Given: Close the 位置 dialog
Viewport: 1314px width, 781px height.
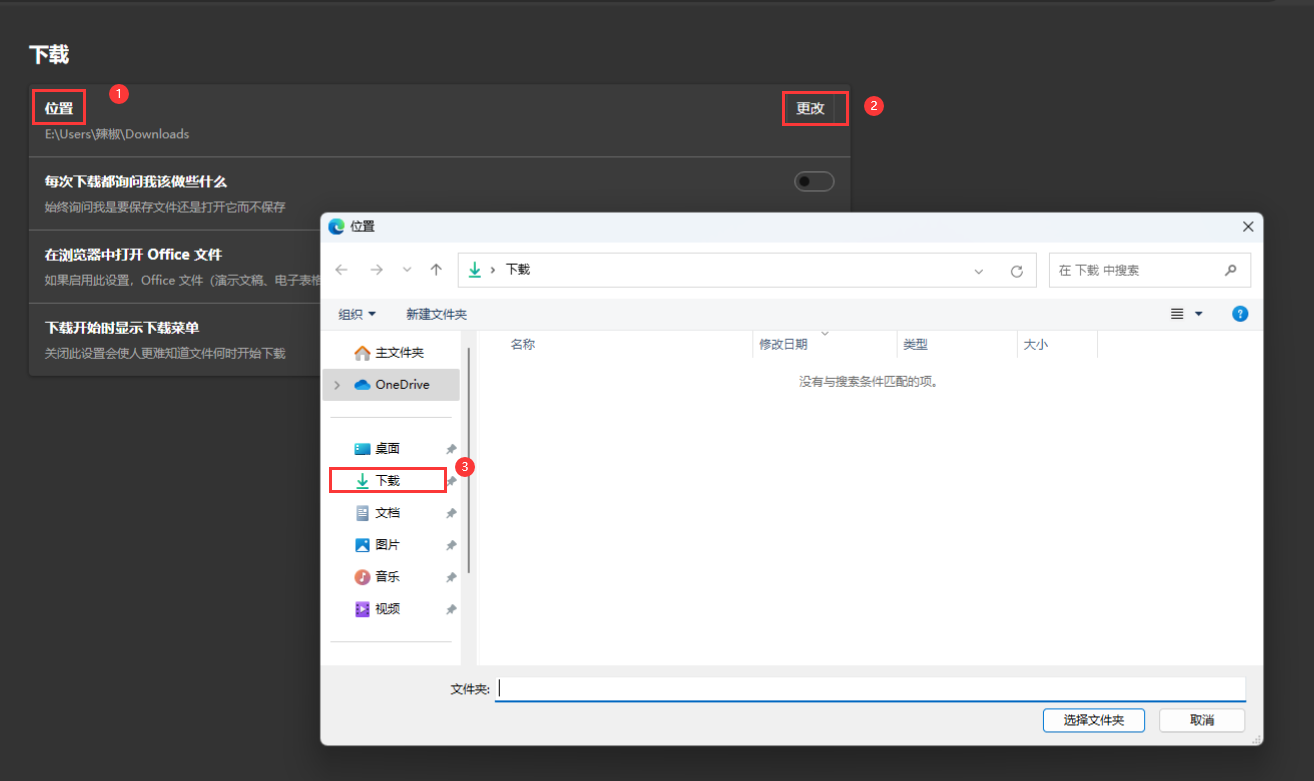Looking at the screenshot, I should pos(1247,227).
